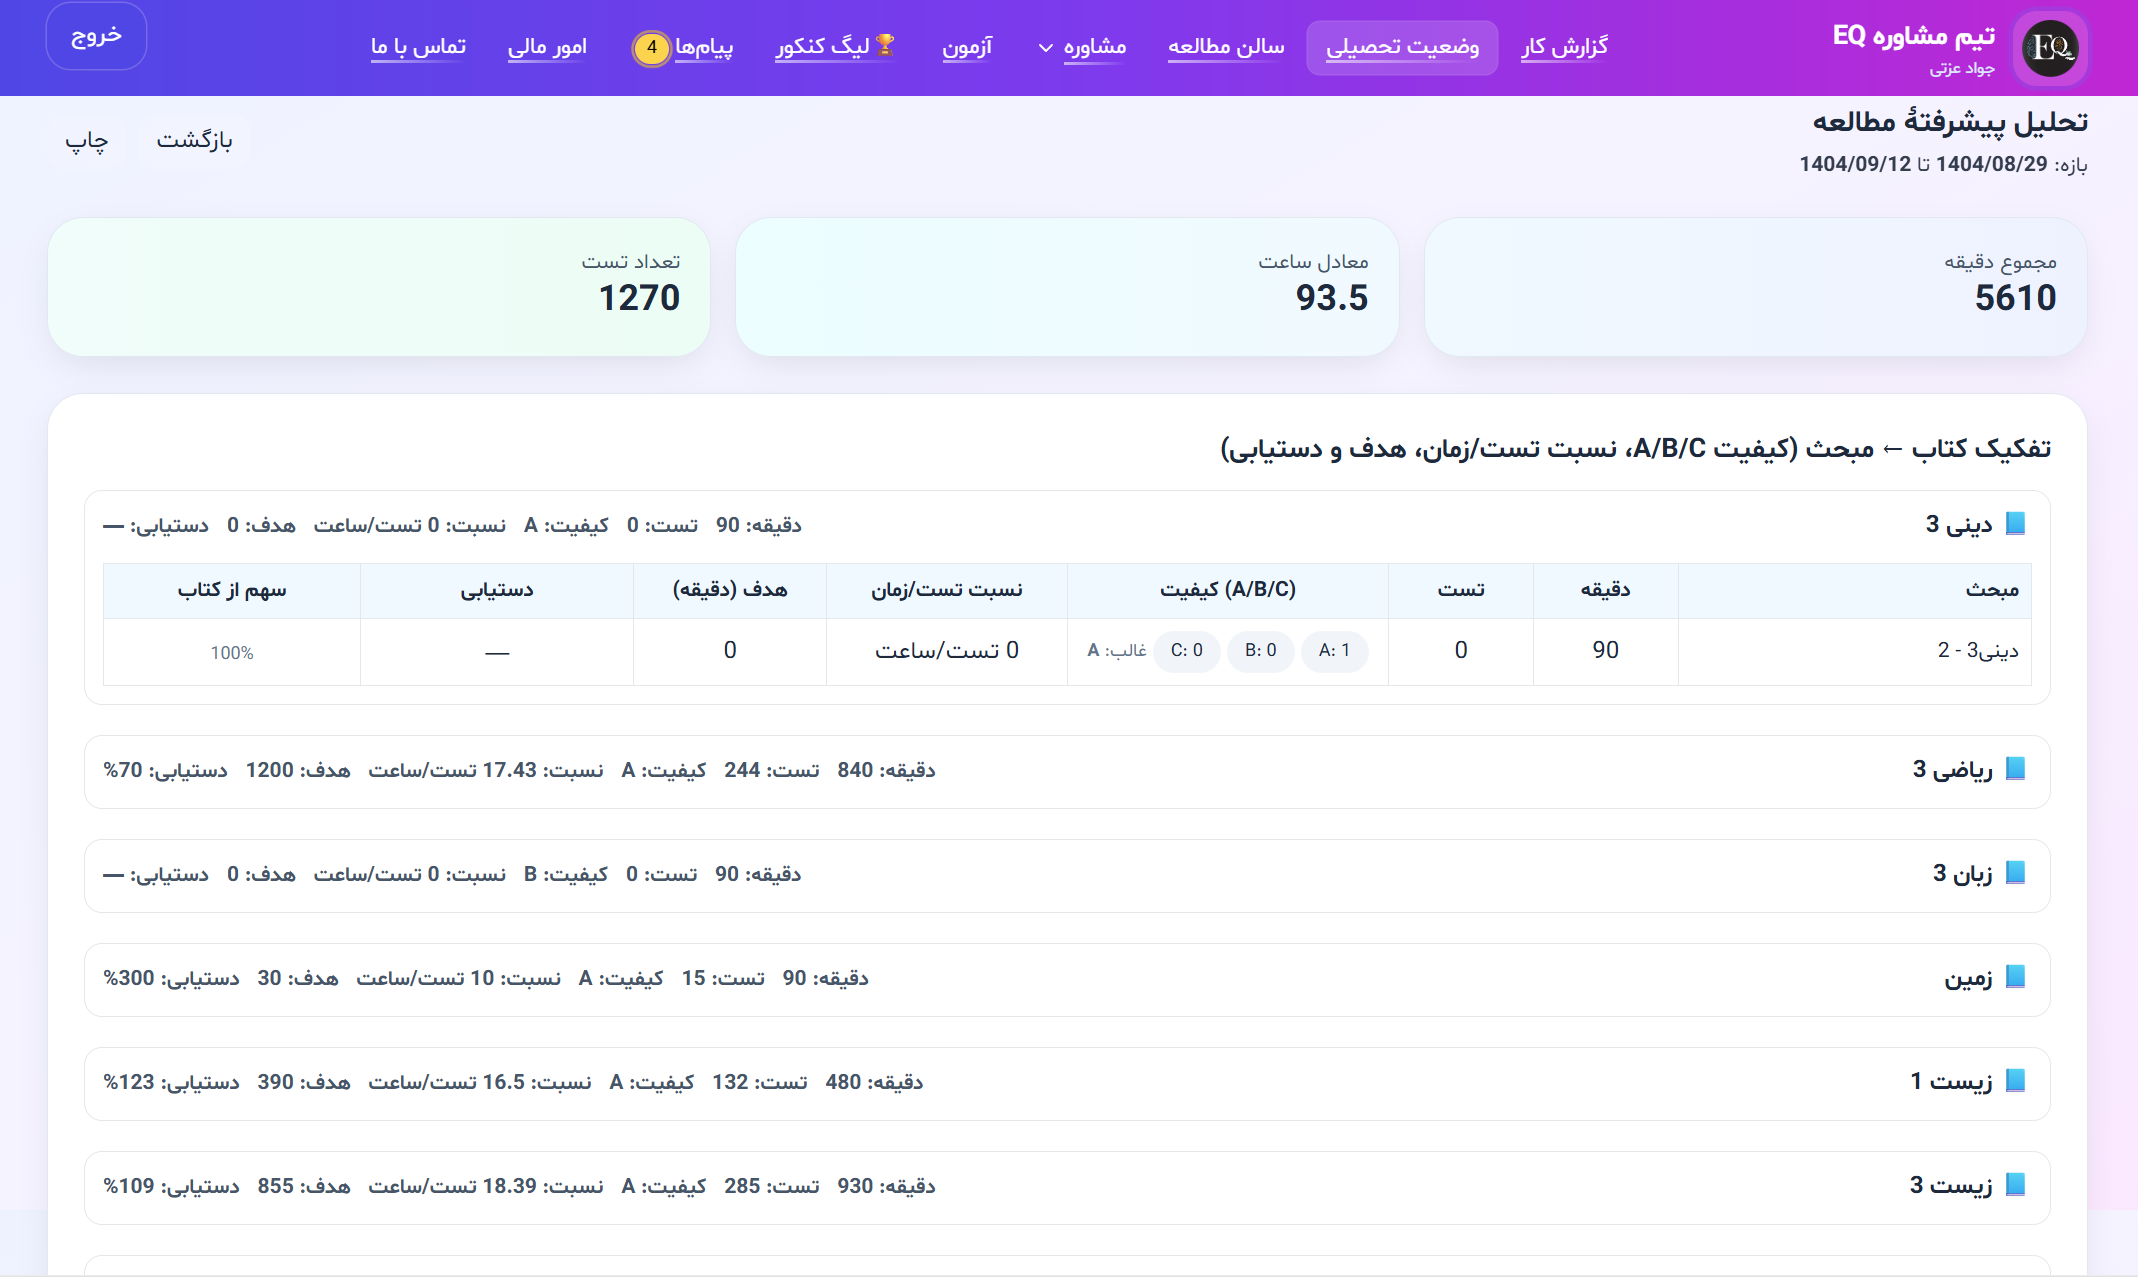Open the گزارش کار menu item
Screen dimensions: 2138x1277
point(1564,46)
